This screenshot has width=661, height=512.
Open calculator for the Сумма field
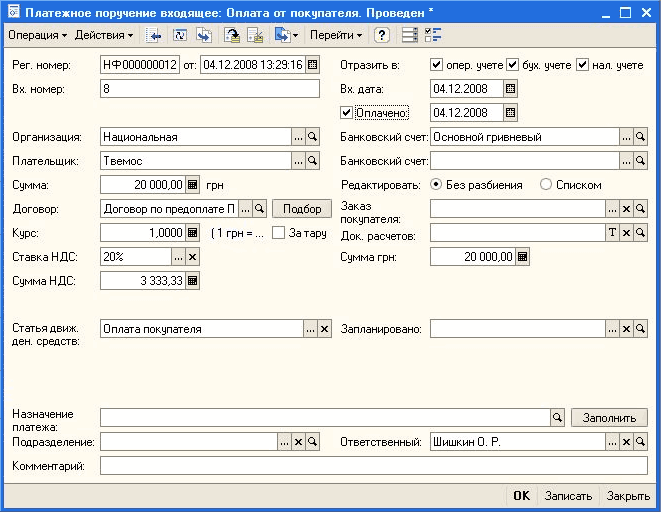(x=194, y=184)
